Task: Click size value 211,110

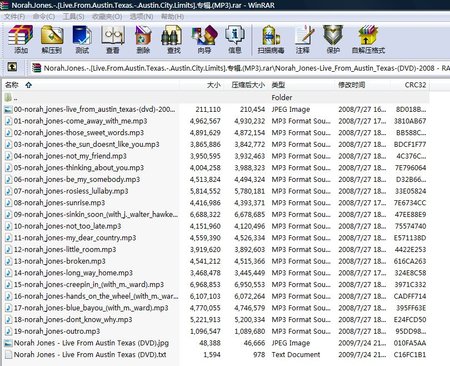Action: click(208, 109)
